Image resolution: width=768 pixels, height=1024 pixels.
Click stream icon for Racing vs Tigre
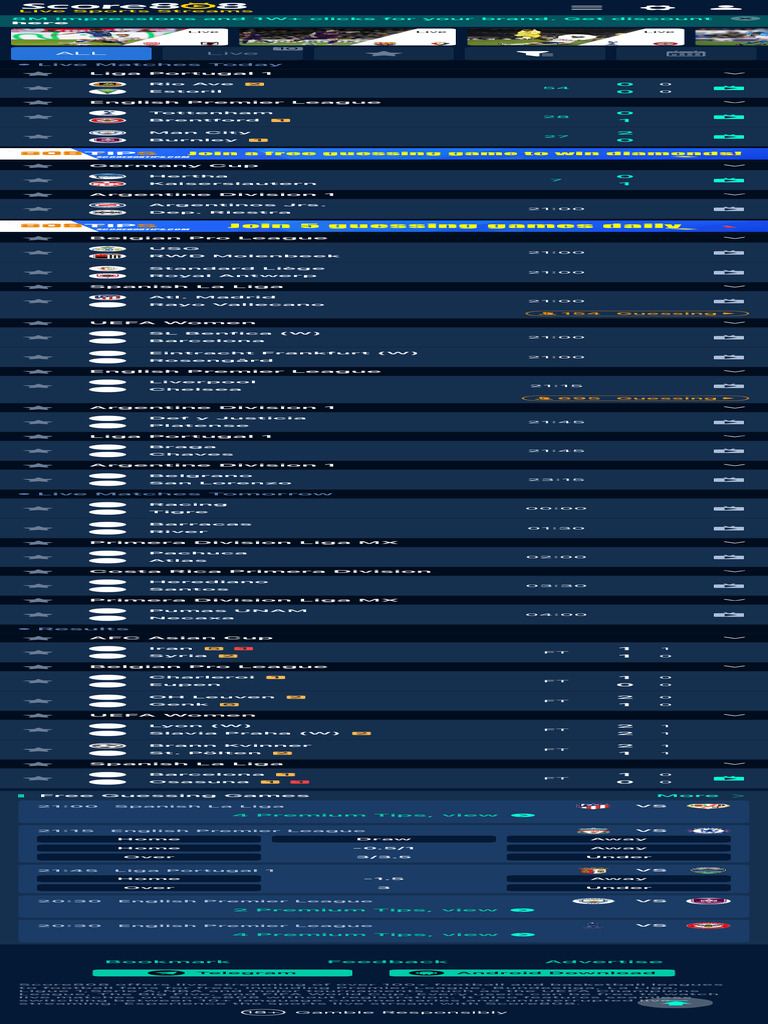click(729, 508)
